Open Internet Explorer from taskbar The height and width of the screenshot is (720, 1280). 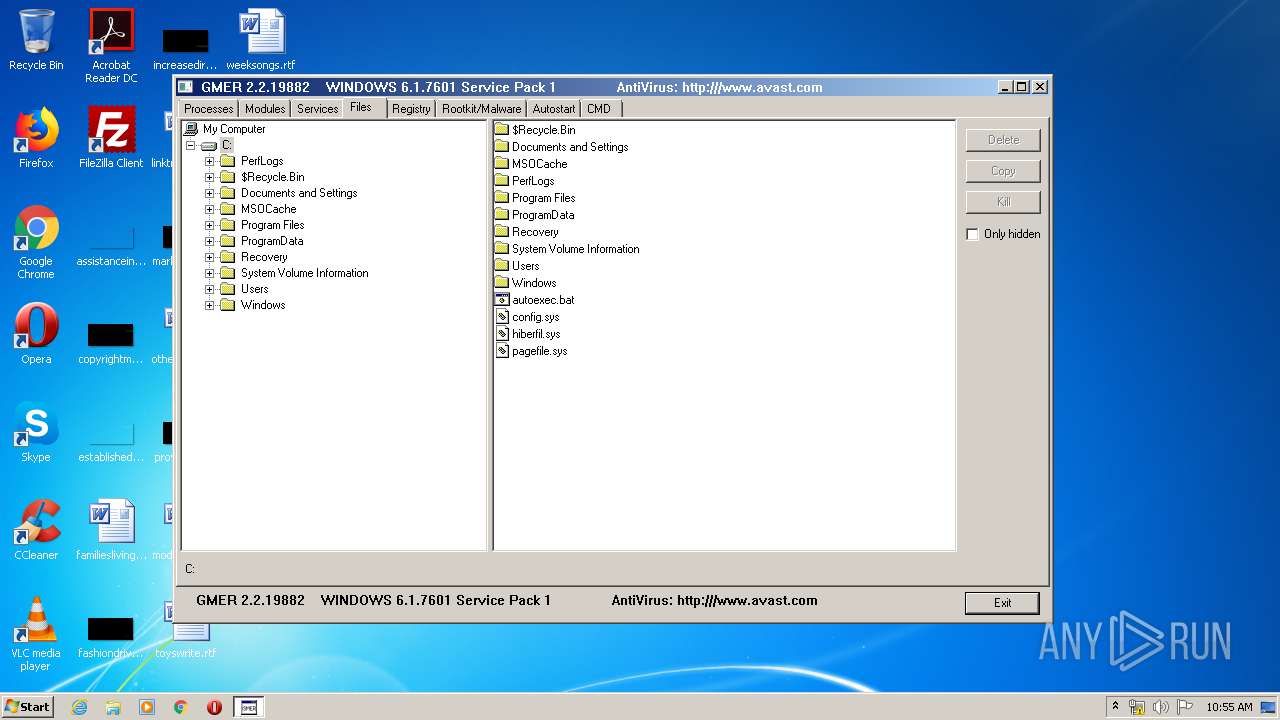tap(79, 707)
